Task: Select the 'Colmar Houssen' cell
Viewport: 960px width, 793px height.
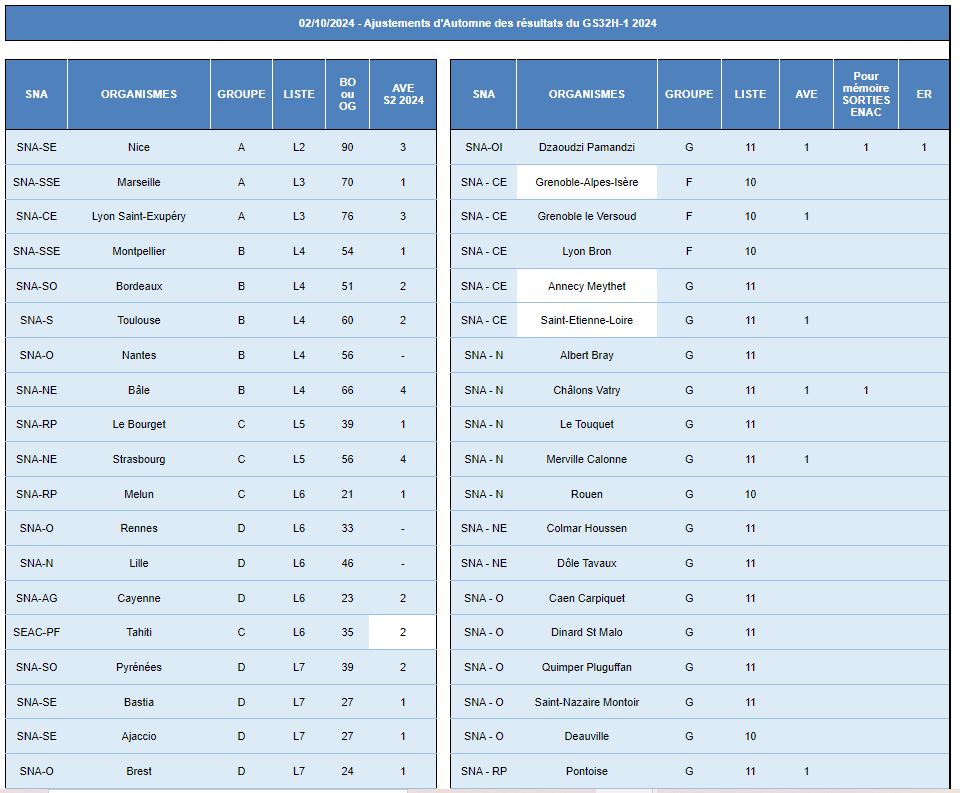Action: (587, 528)
